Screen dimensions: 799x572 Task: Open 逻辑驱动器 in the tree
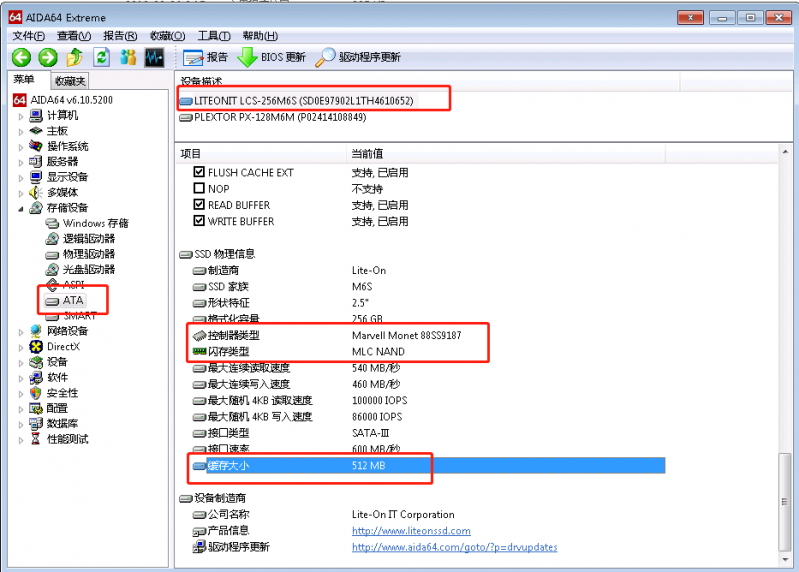[81, 238]
